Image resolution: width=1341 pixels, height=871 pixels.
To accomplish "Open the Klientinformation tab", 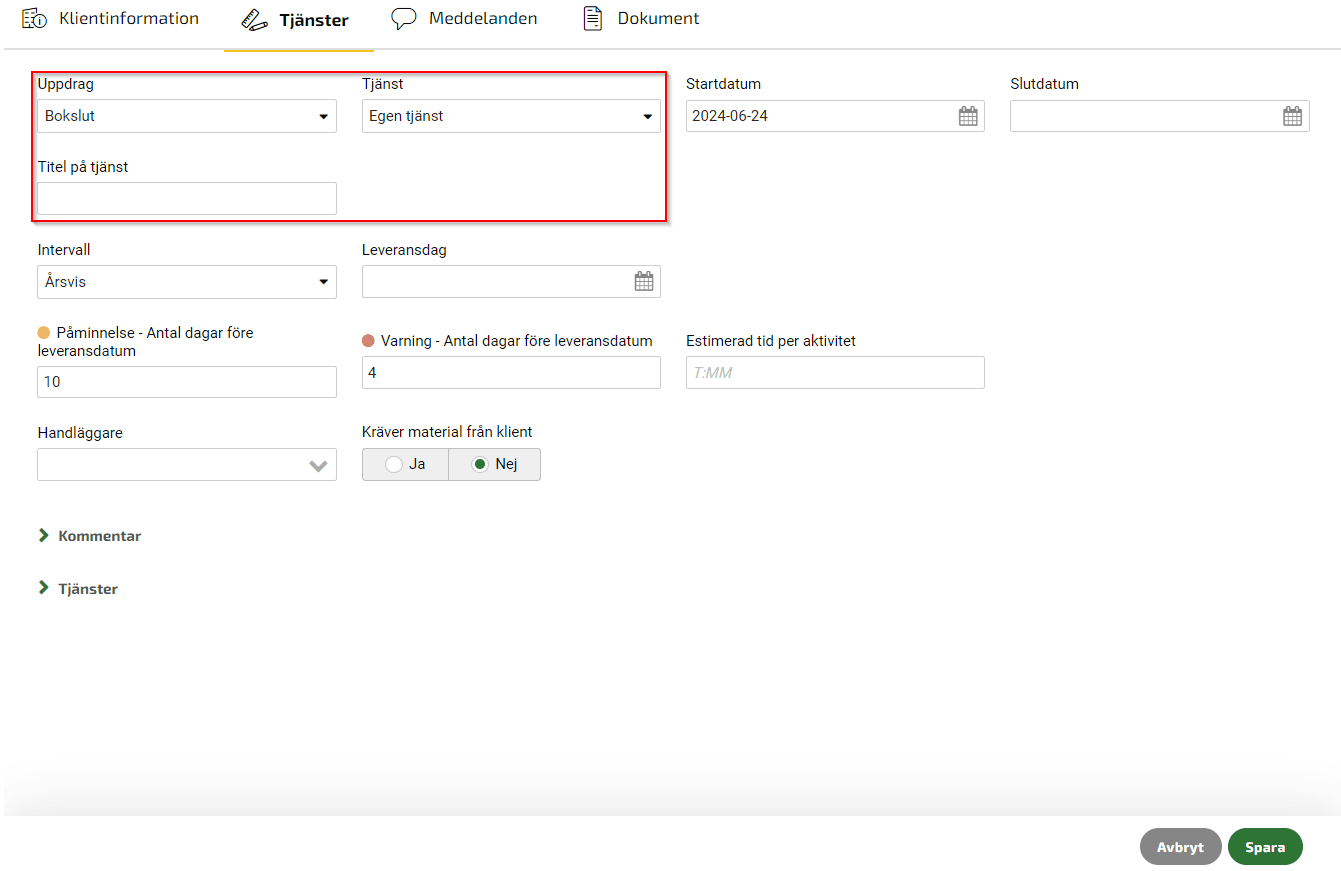I will pyautogui.click(x=110, y=19).
